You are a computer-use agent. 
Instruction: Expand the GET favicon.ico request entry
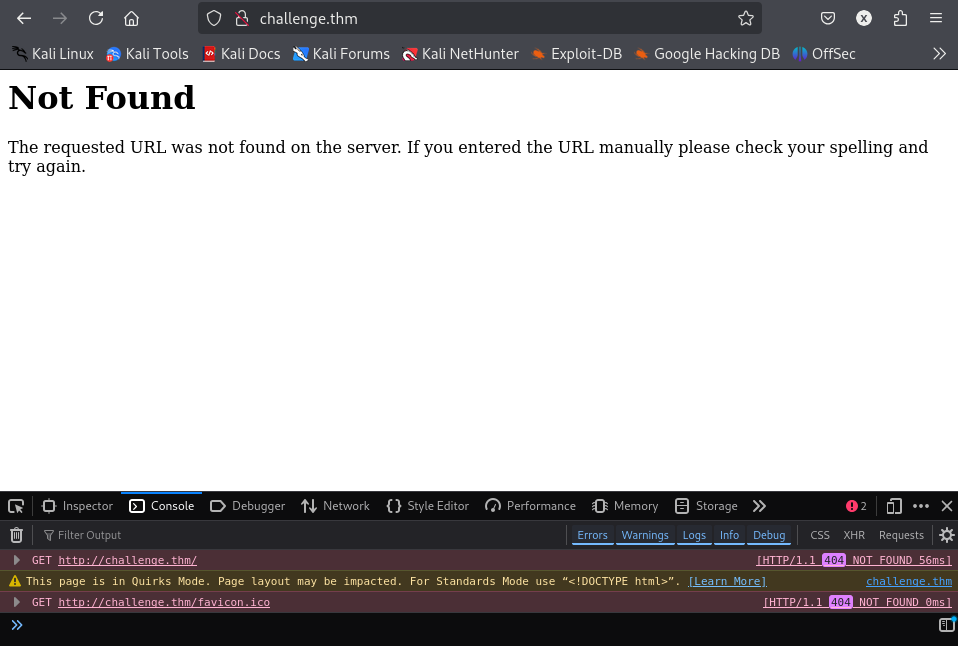[x=17, y=602]
